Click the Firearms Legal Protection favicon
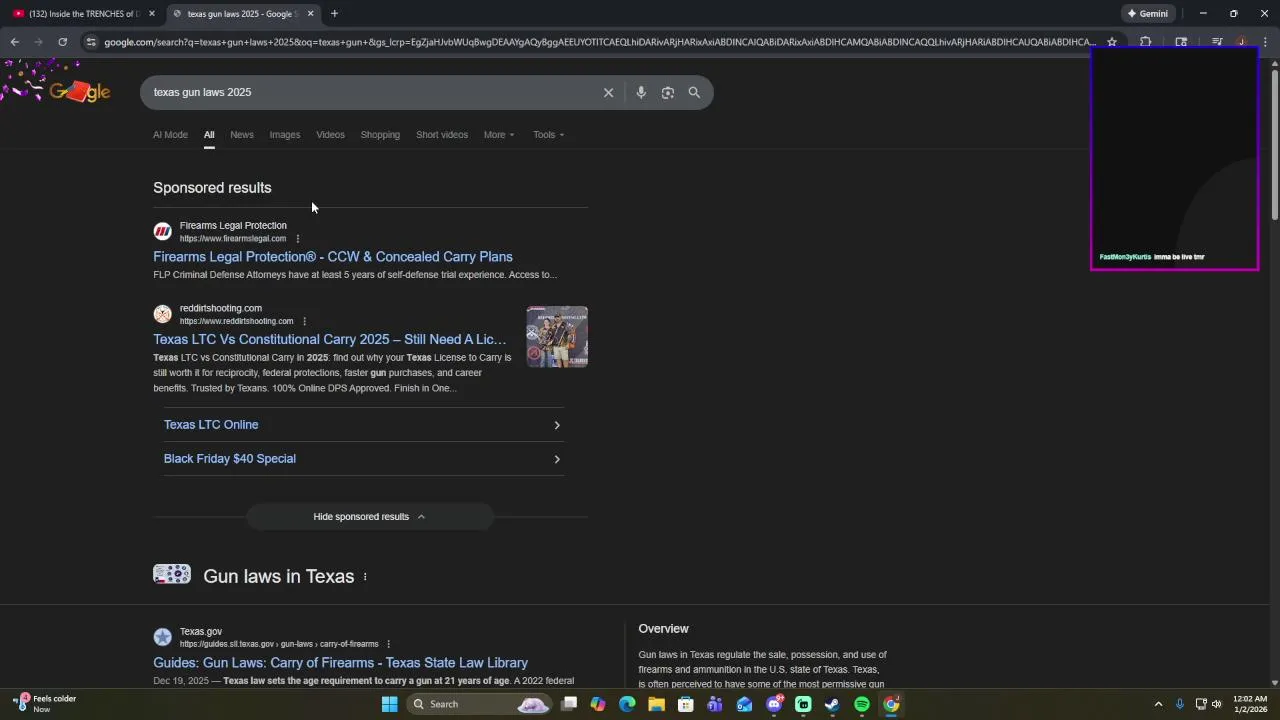The width and height of the screenshot is (1280, 720). 162,232
